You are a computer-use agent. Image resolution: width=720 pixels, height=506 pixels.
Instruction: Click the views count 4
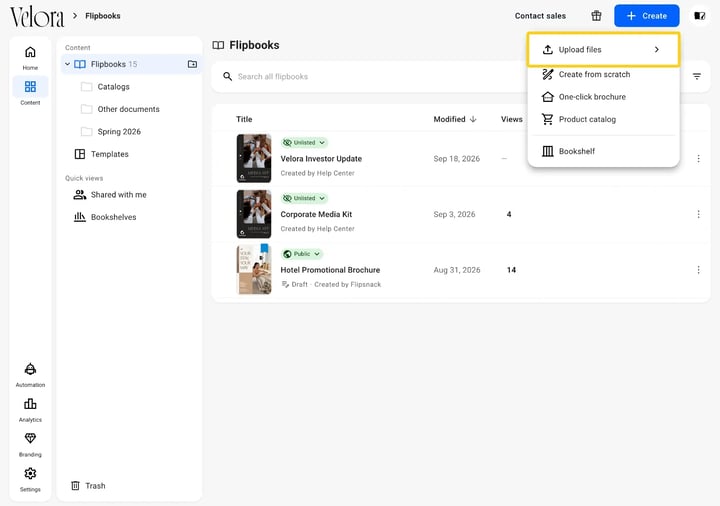[509, 214]
